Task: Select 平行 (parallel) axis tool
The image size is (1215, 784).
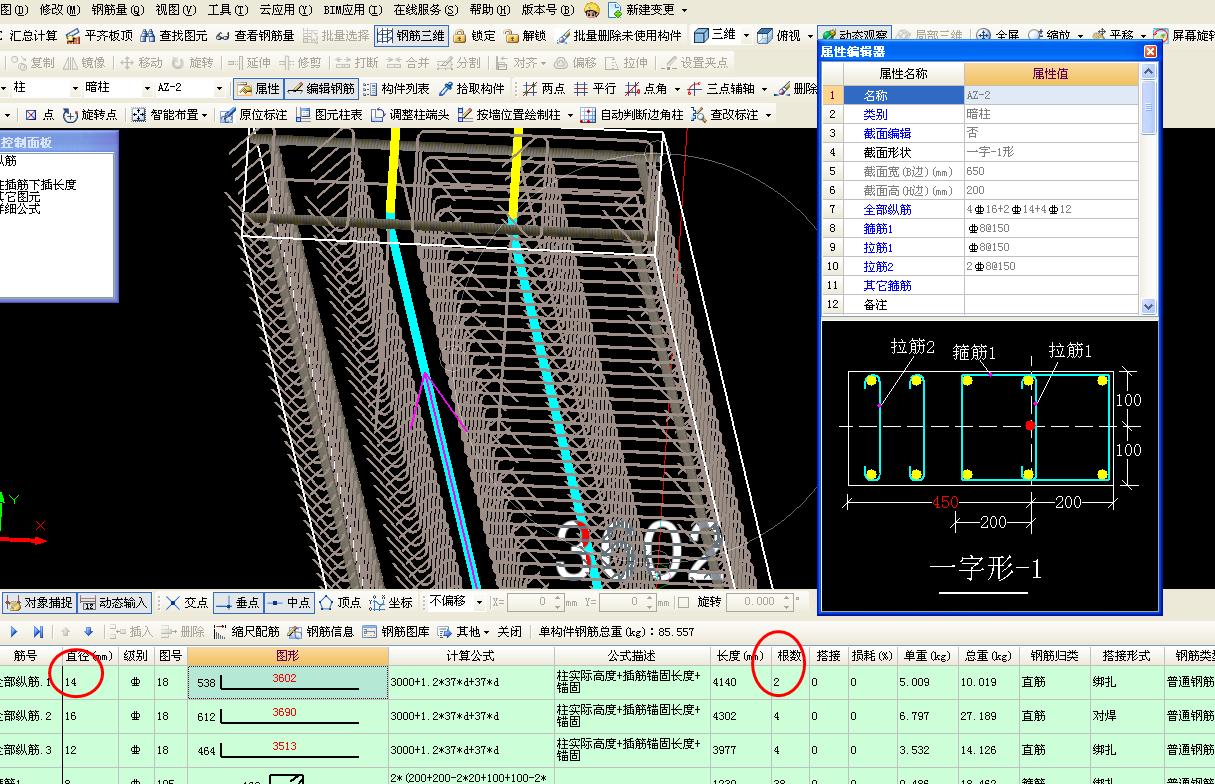Action: [x=595, y=89]
